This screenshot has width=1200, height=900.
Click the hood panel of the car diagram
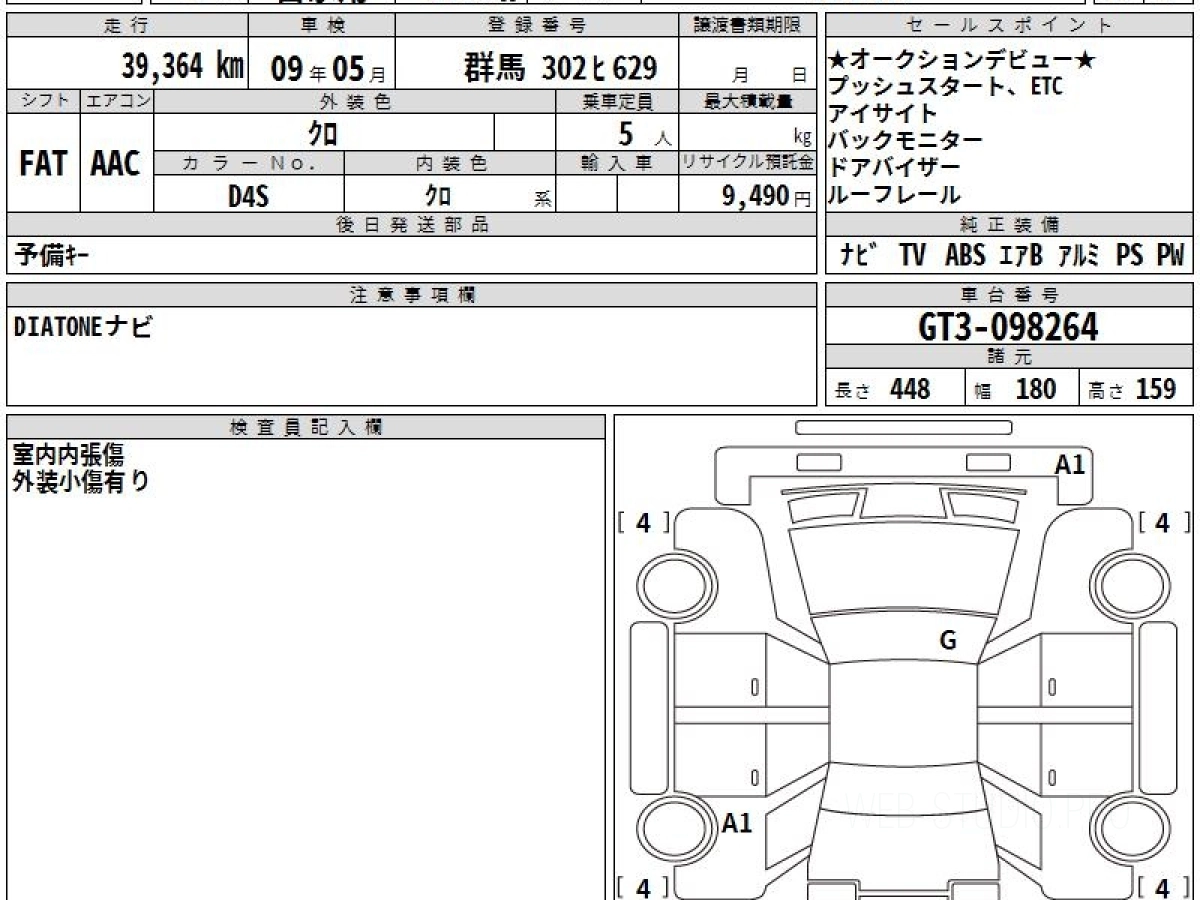pos(903,570)
